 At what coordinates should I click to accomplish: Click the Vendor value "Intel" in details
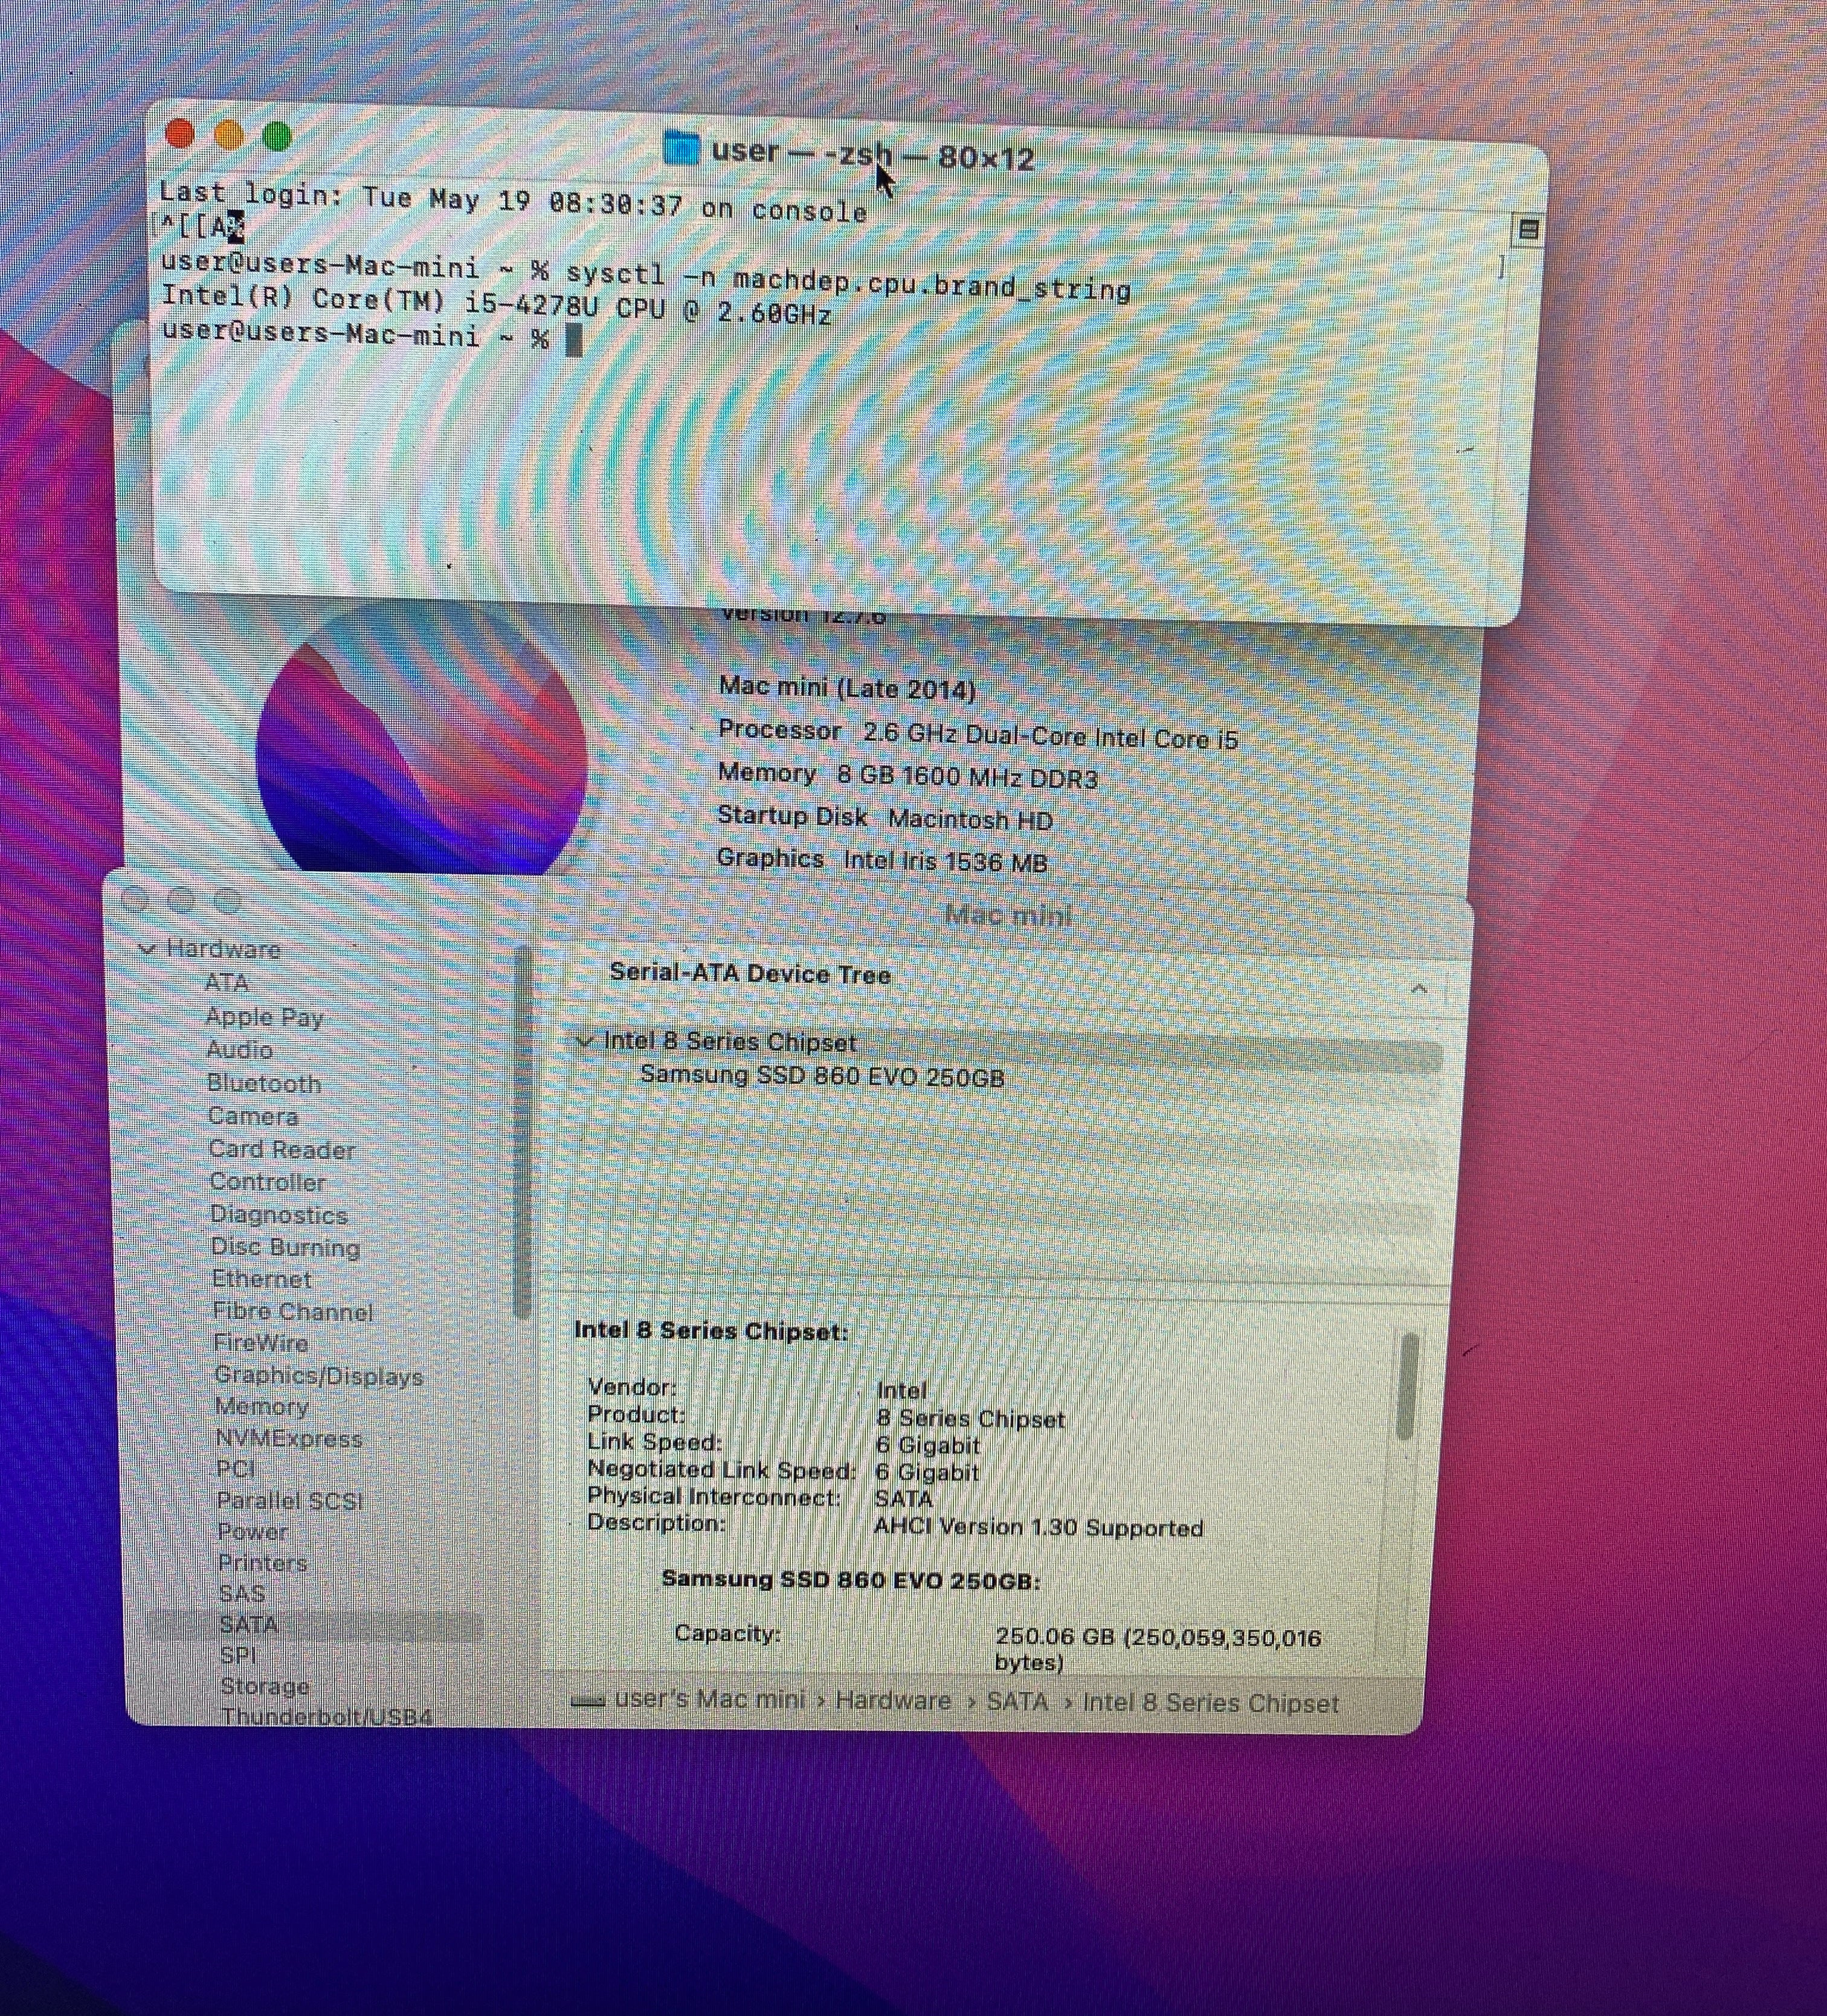tap(901, 1390)
